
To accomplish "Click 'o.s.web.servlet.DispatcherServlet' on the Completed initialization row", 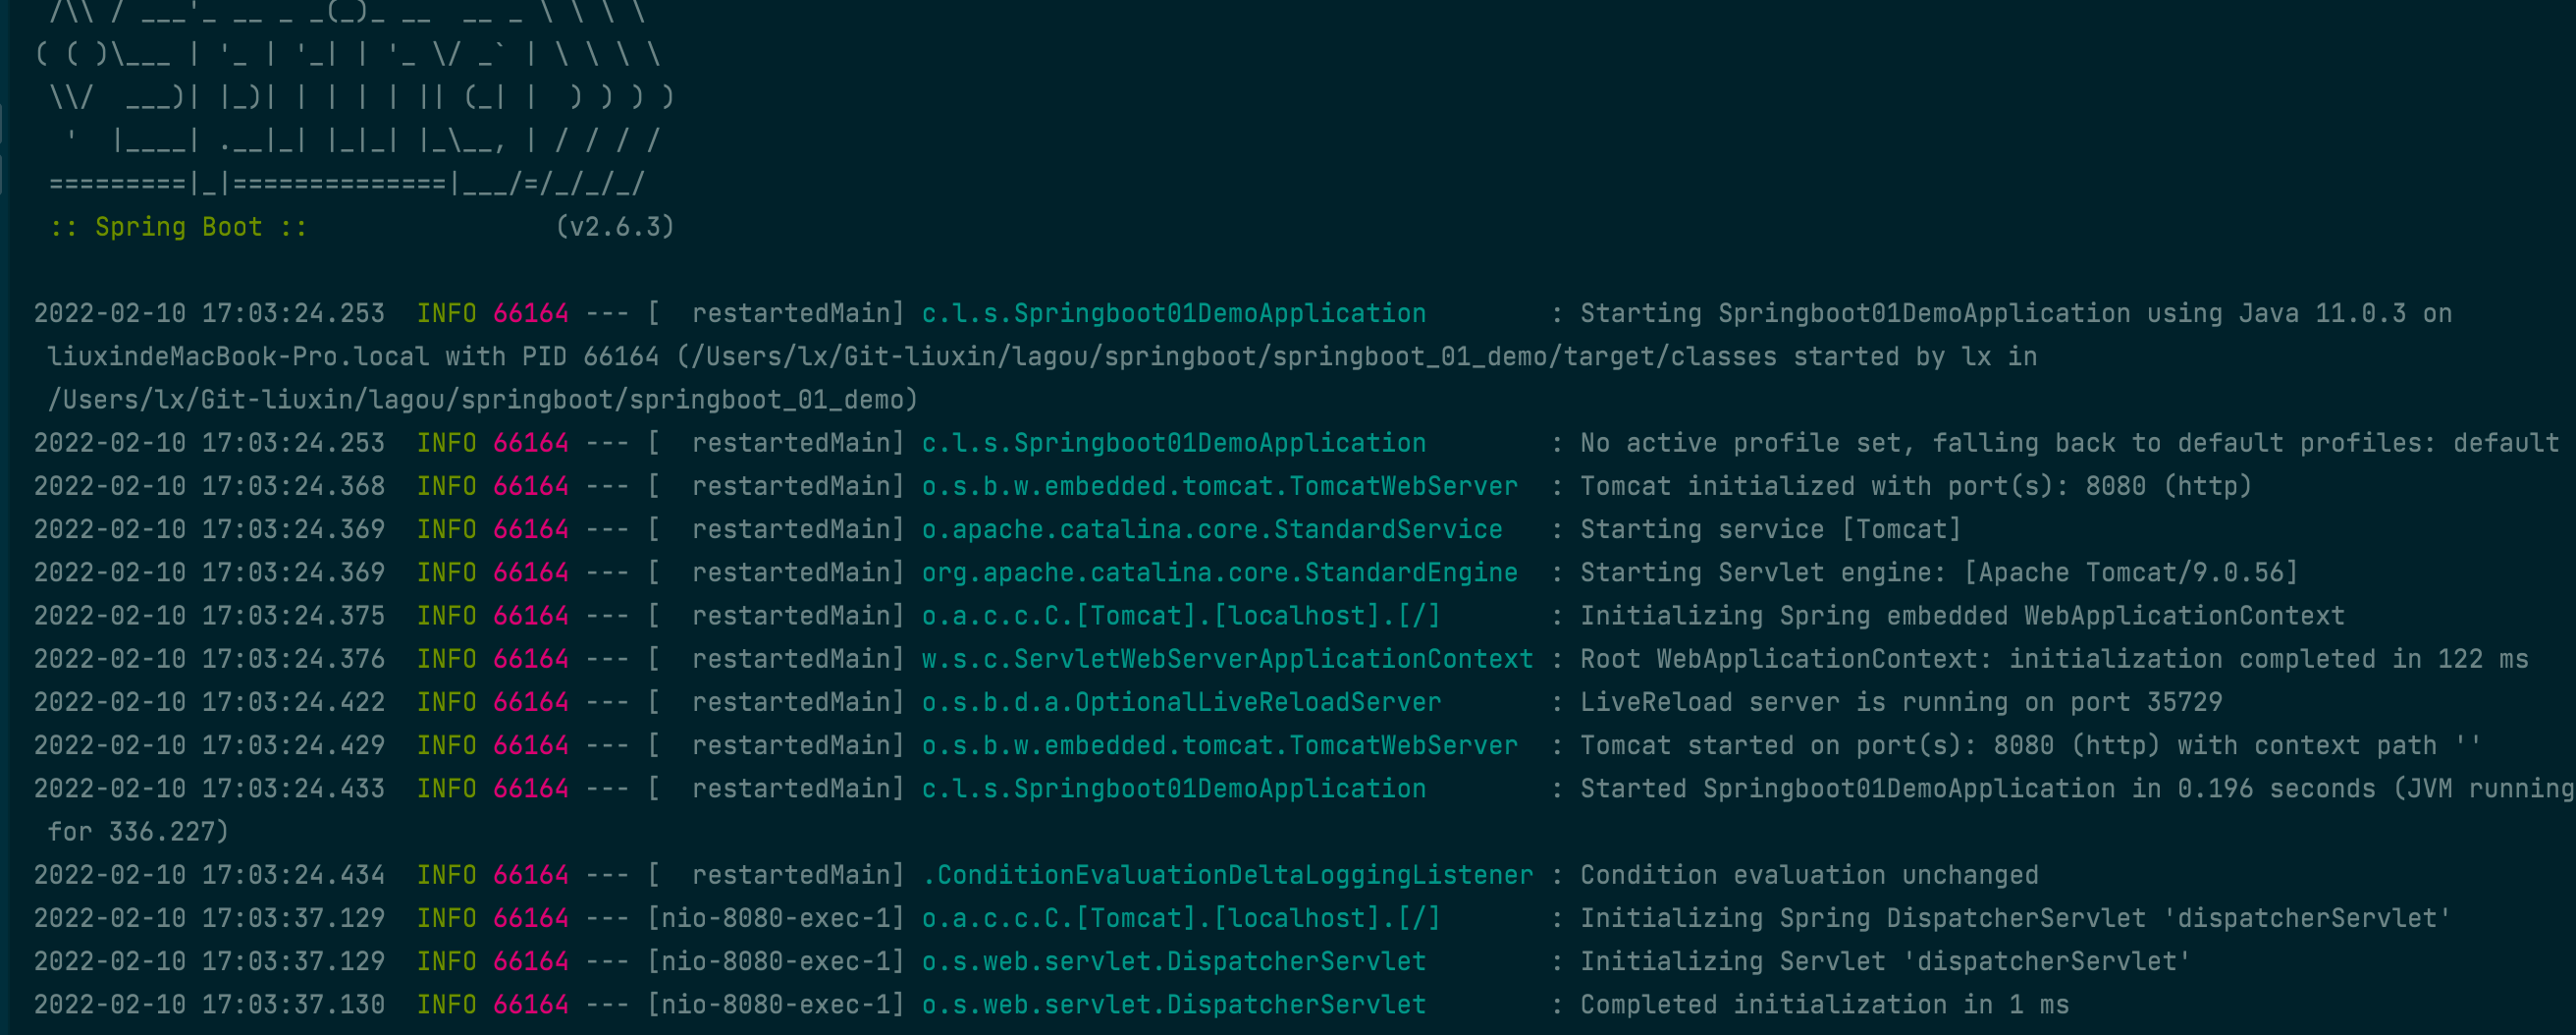I will pyautogui.click(x=1174, y=1004).
